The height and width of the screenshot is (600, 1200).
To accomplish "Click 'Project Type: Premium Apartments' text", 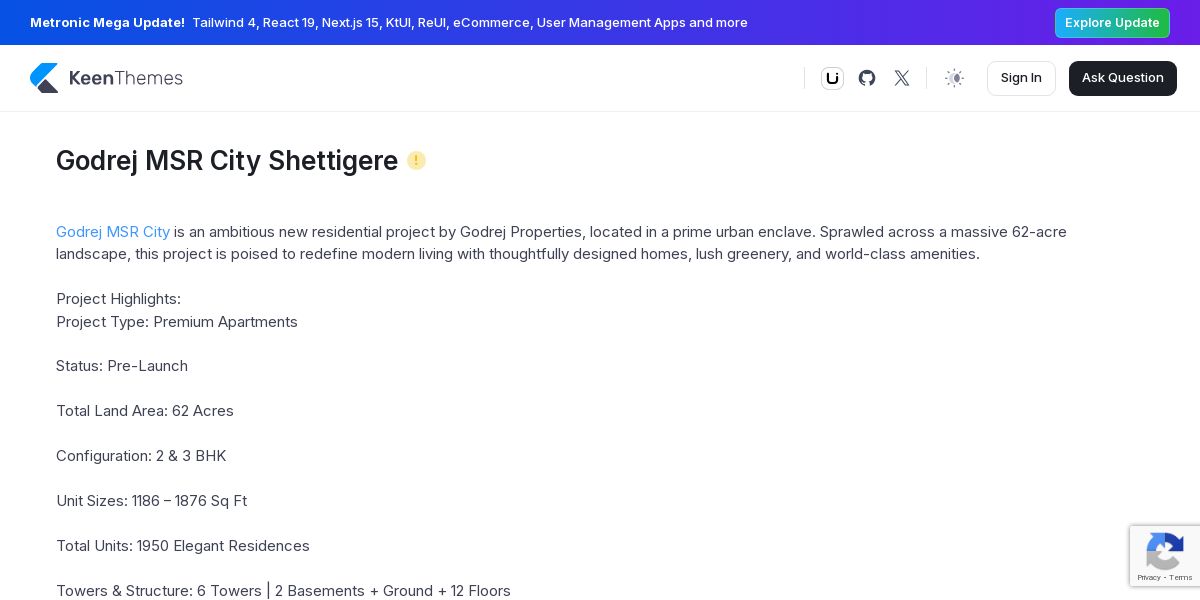I will click(x=177, y=322).
